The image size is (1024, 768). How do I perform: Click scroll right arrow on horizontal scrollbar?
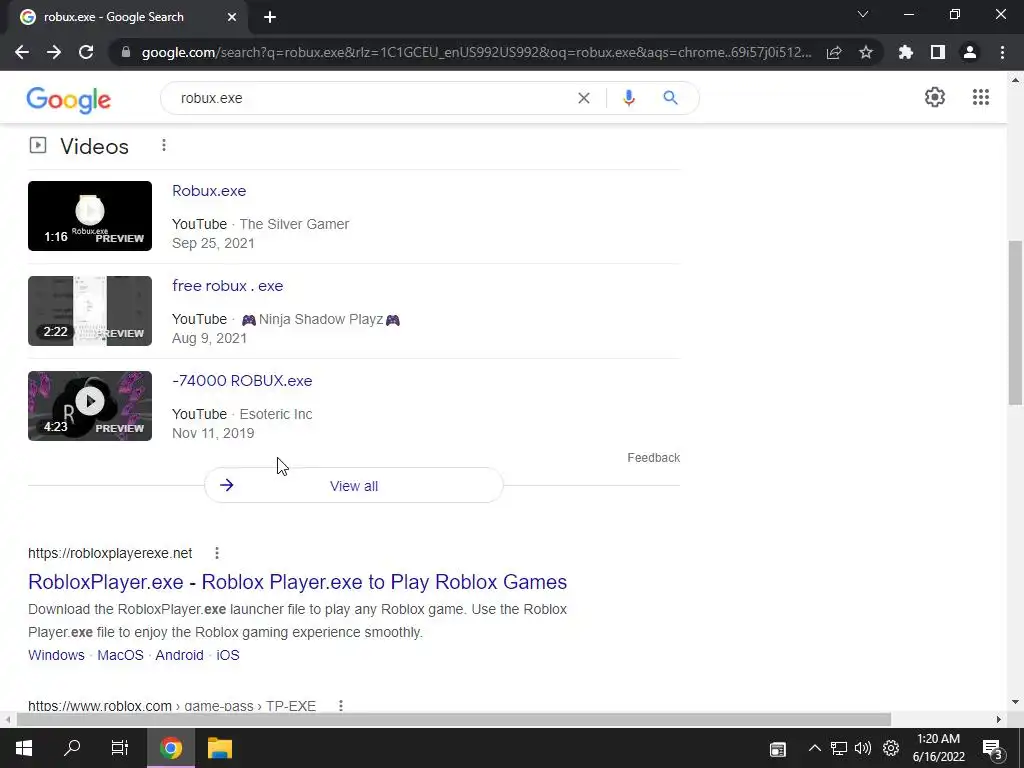999,720
